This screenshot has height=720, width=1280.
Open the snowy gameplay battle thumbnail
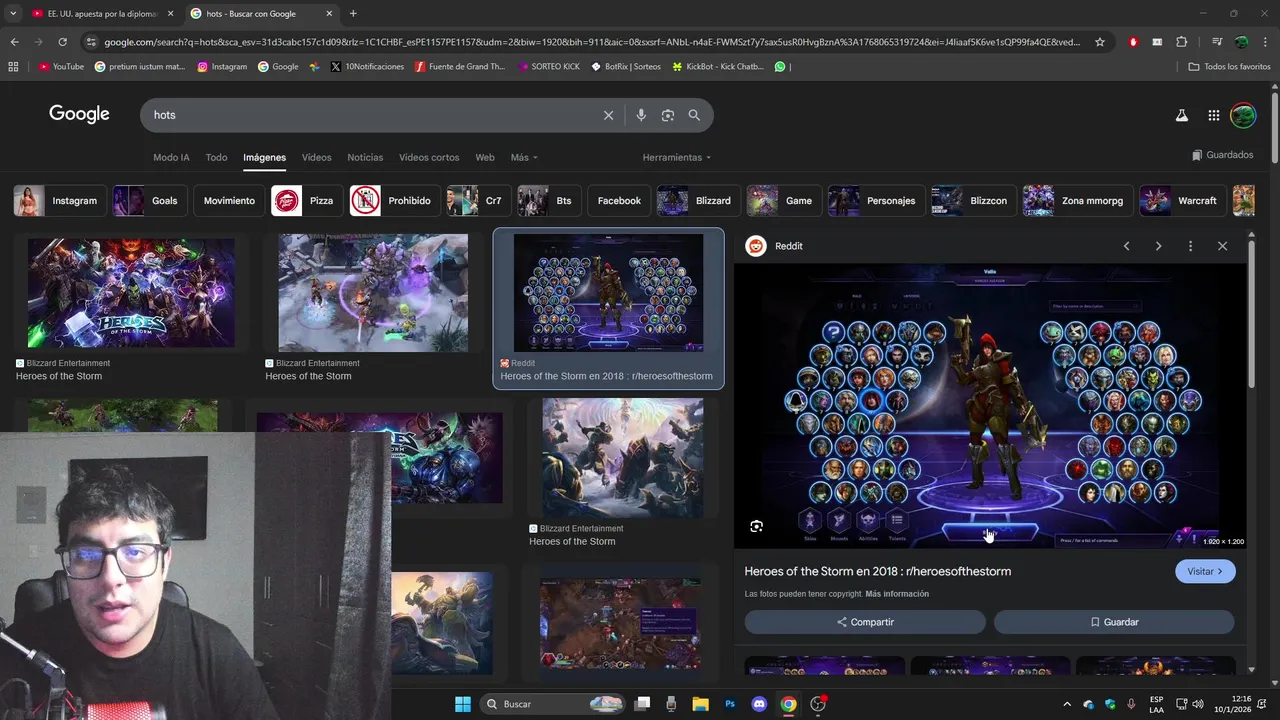[x=373, y=293]
